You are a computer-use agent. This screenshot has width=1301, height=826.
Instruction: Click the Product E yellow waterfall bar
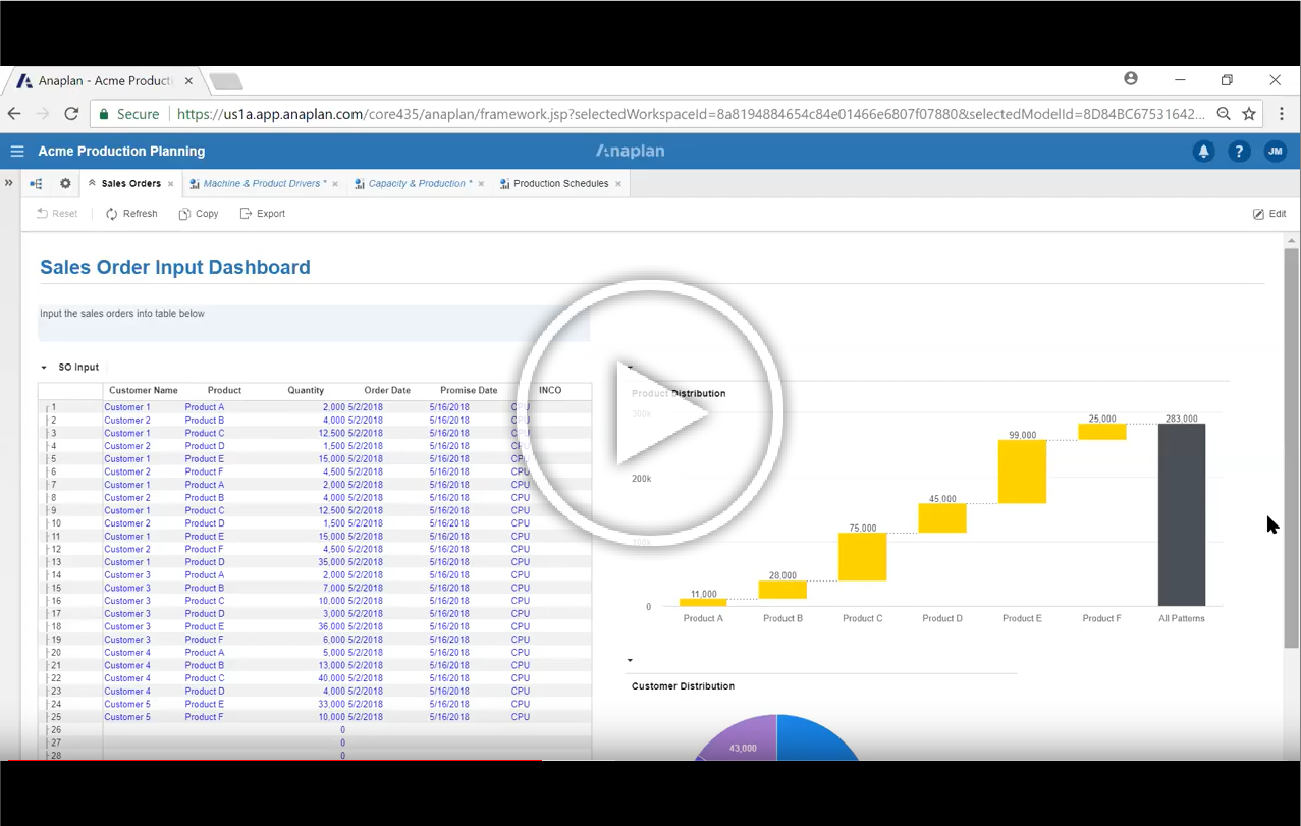[x=1021, y=471]
